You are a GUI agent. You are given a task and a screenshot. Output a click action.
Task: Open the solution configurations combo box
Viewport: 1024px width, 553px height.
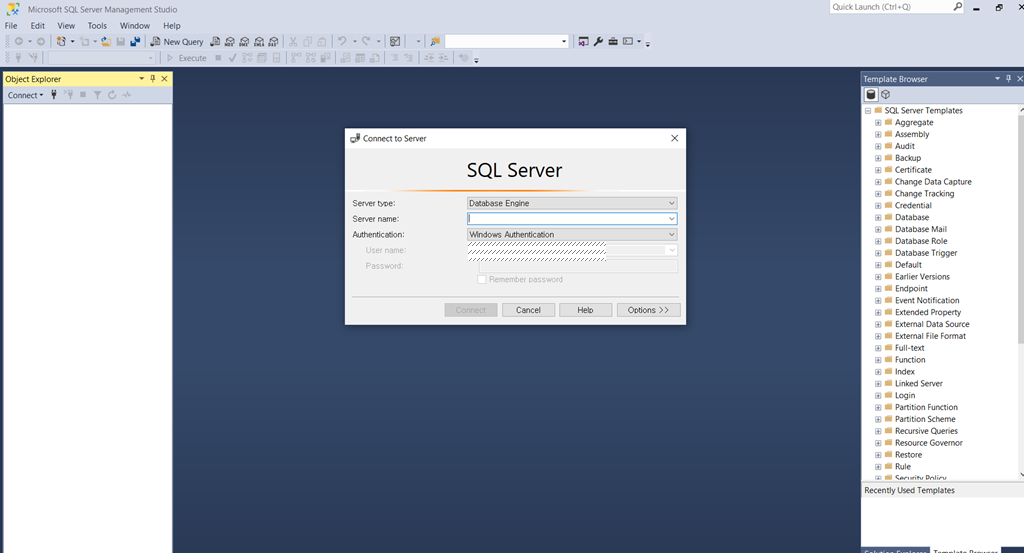tap(507, 41)
